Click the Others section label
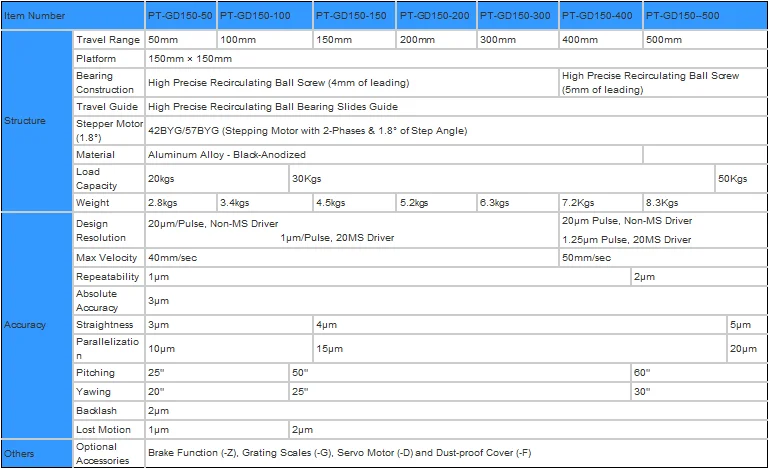The height and width of the screenshot is (470, 770). (19, 453)
